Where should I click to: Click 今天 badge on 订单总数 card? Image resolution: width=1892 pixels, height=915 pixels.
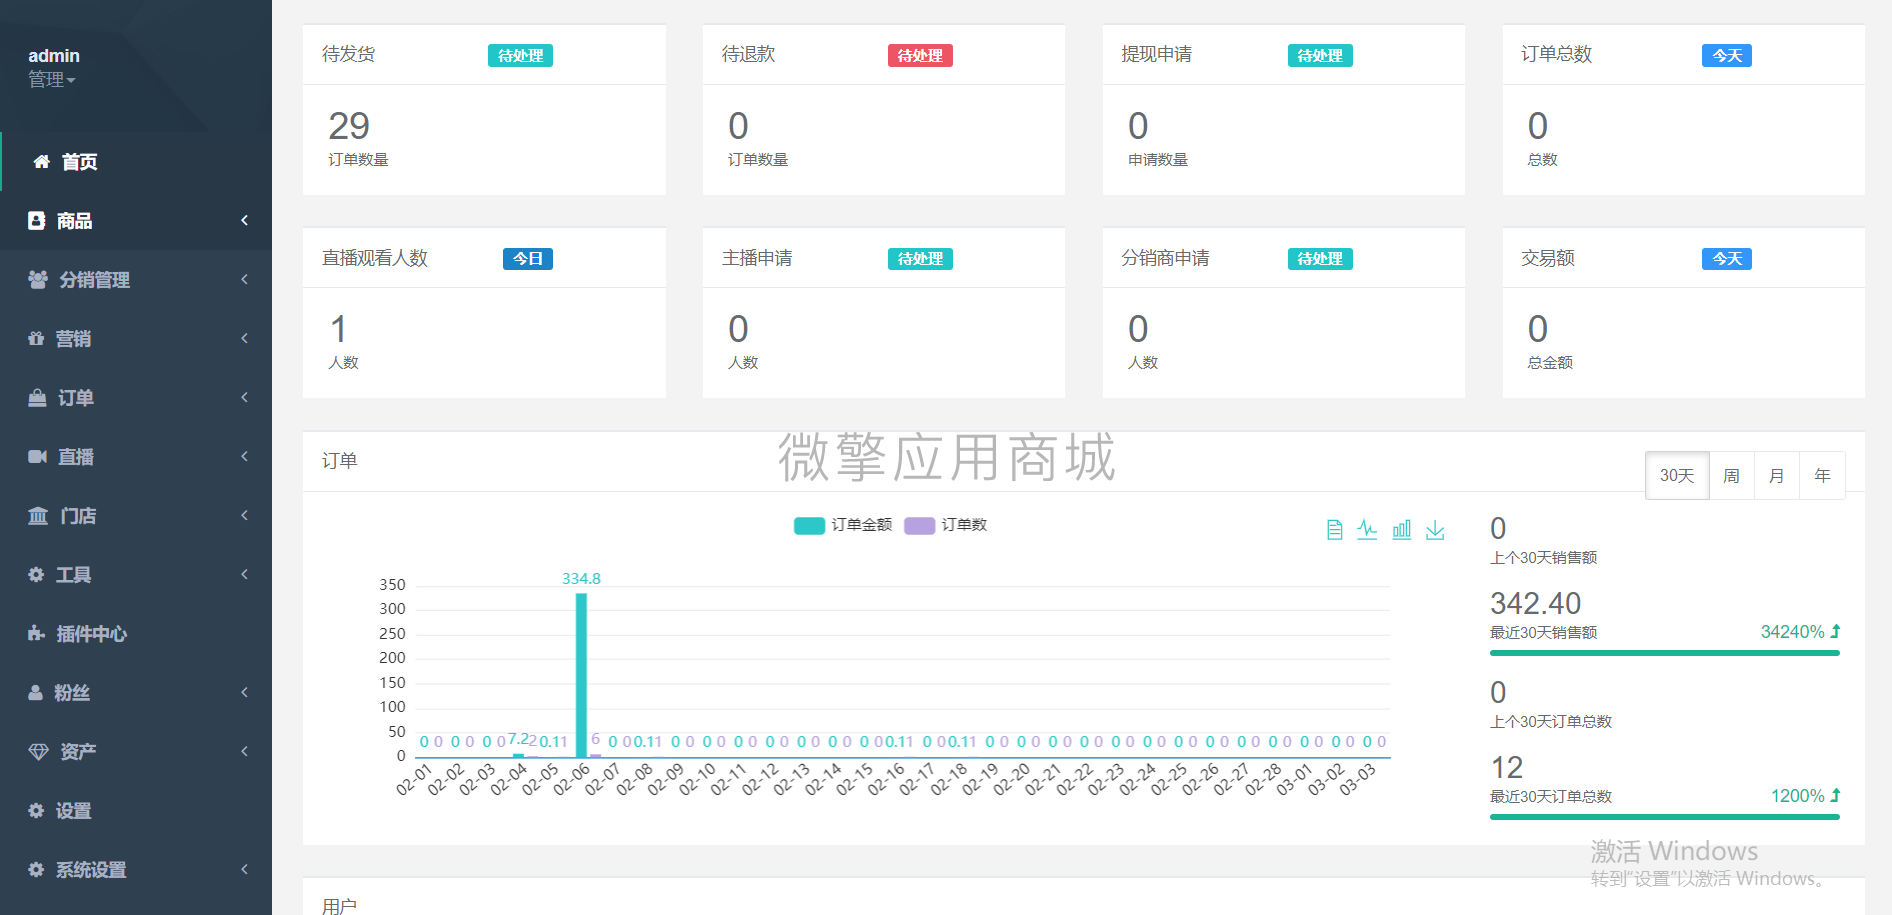tap(1727, 56)
